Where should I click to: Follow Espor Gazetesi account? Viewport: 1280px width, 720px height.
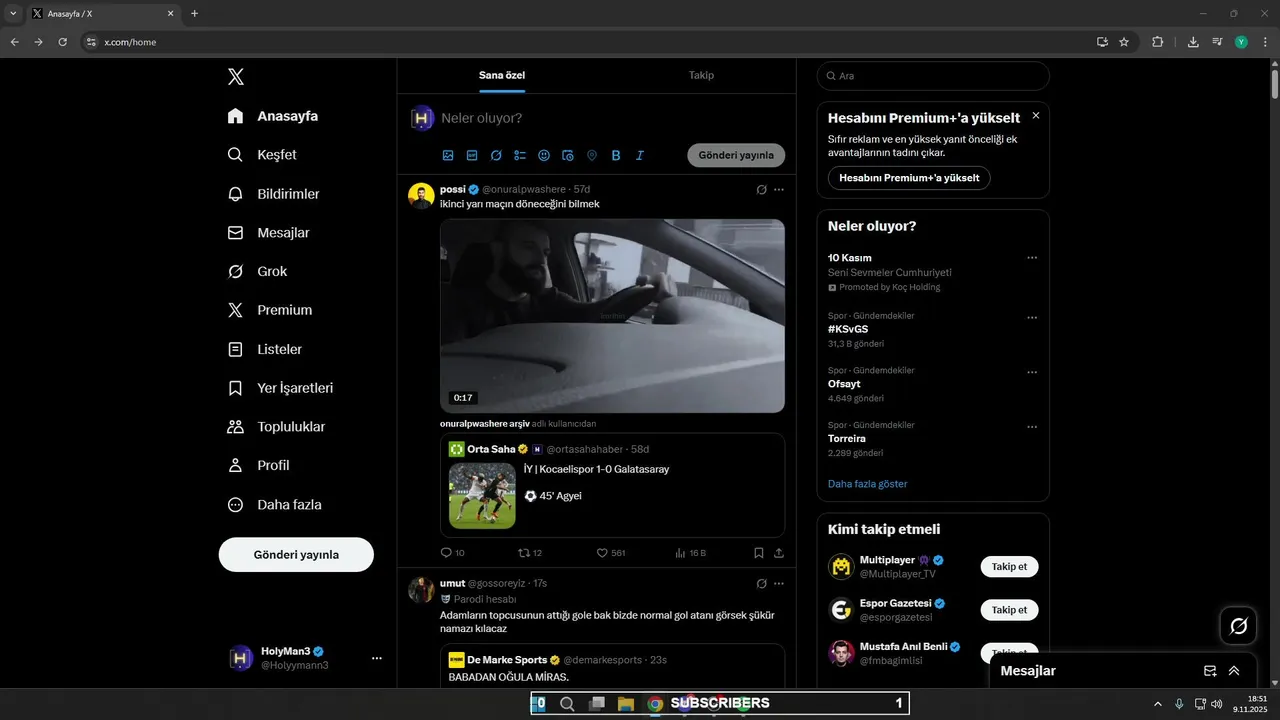coord(1009,610)
